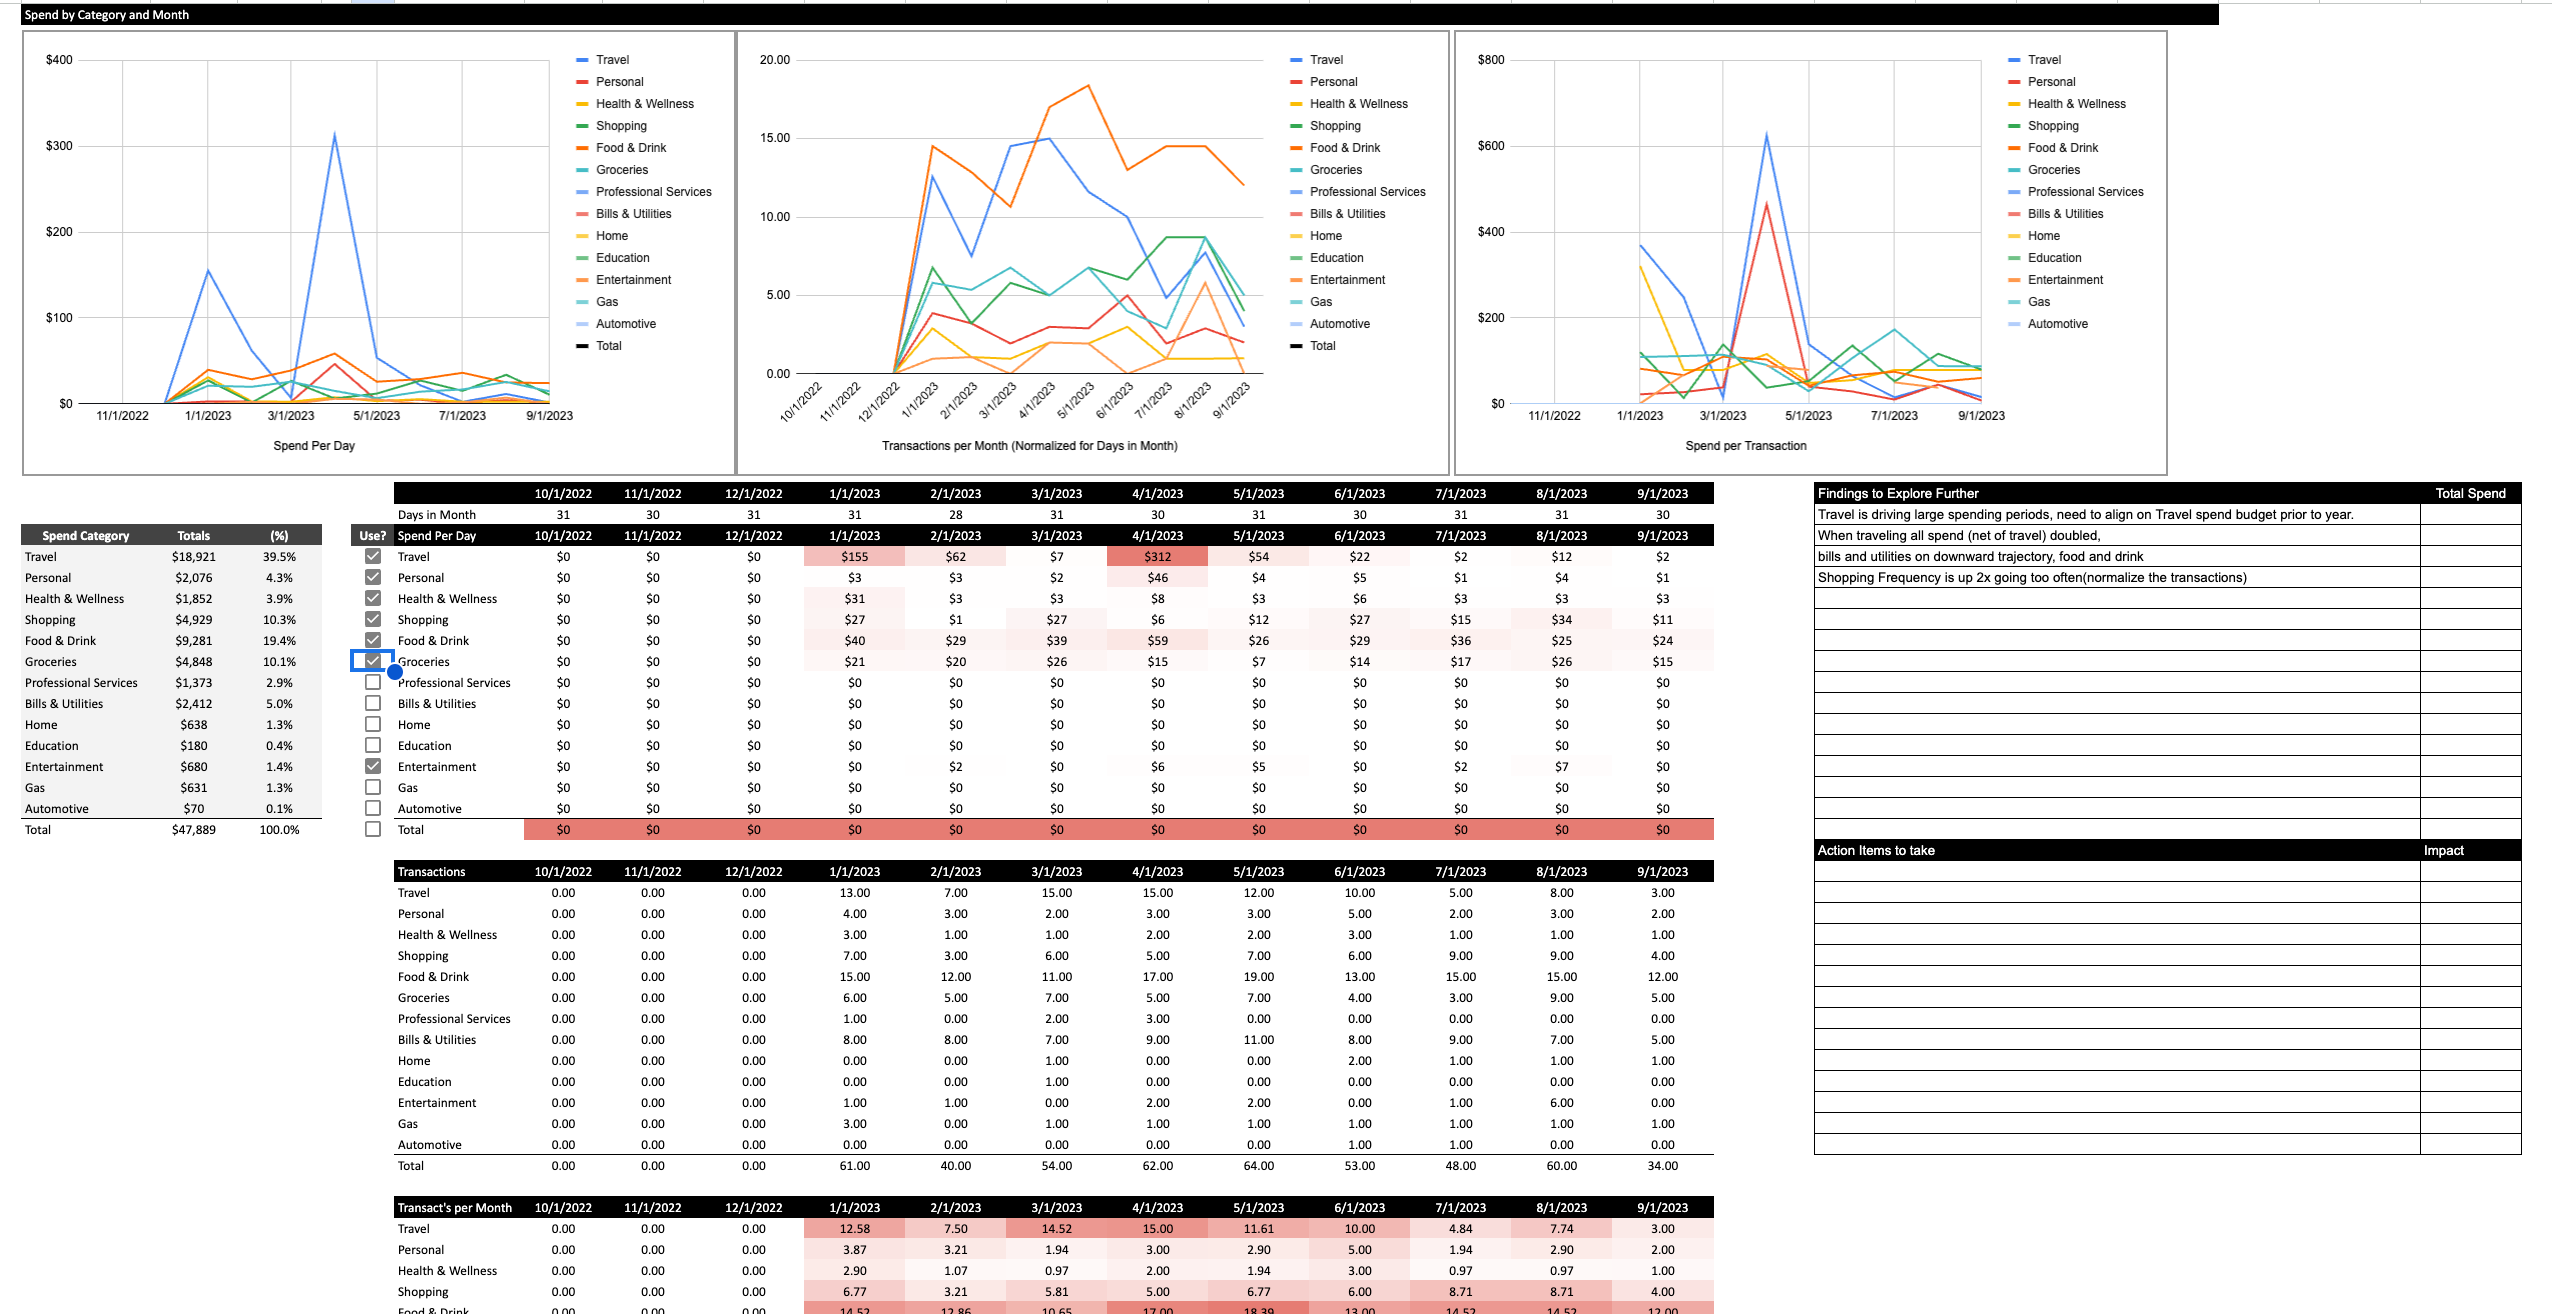Select finding 'Shopping Frequency is up 2x'
The width and height of the screenshot is (2552, 1314).
click(x=2117, y=577)
